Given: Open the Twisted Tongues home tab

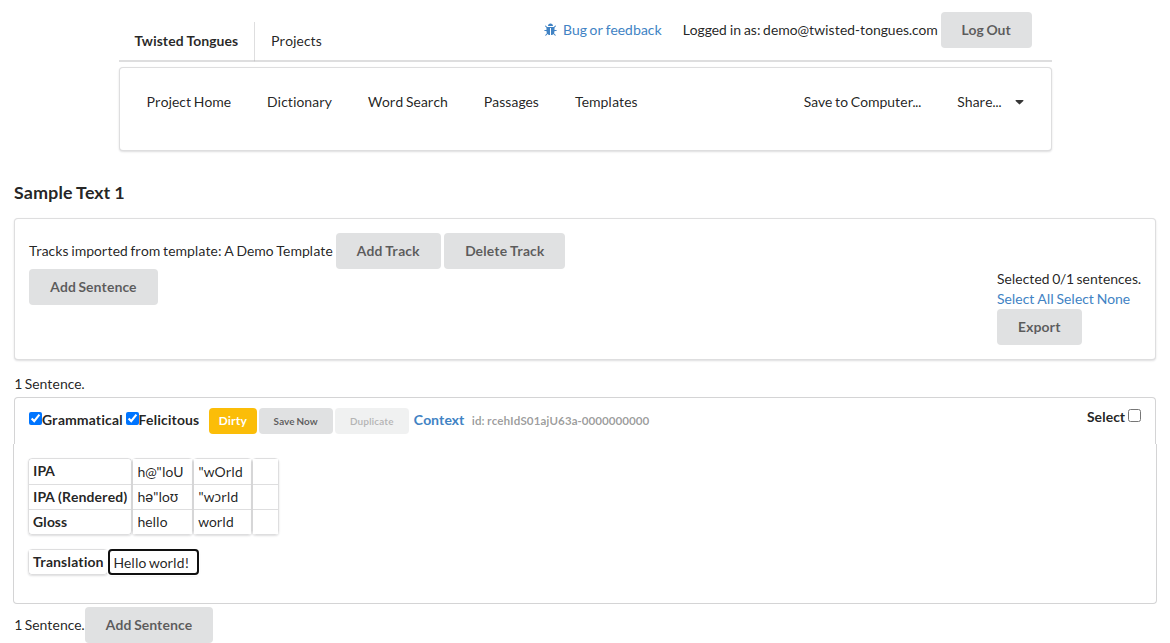Looking at the screenshot, I should point(186,41).
